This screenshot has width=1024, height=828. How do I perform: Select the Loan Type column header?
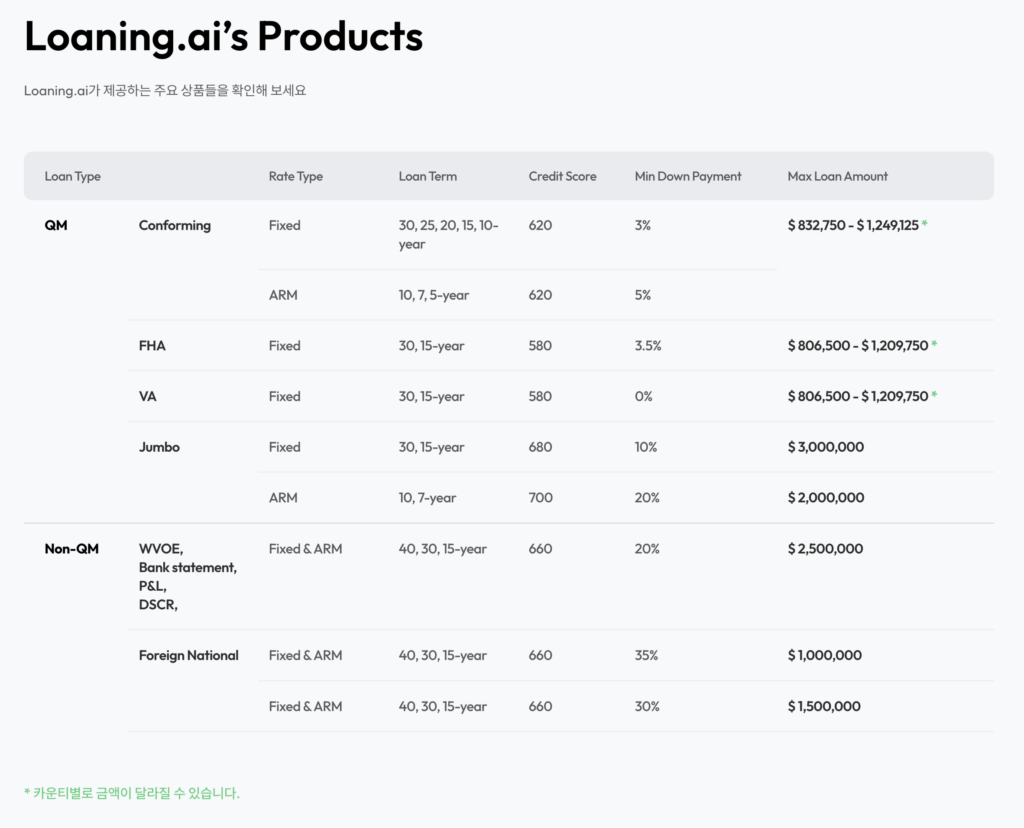coord(73,176)
